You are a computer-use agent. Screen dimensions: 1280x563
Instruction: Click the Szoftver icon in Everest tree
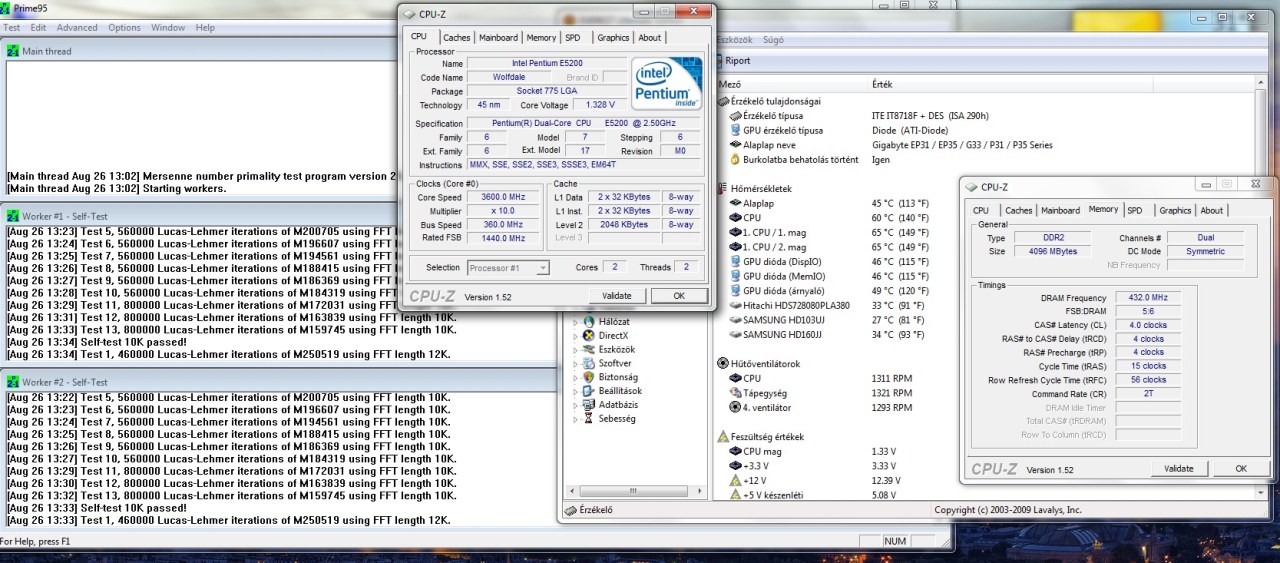coord(588,363)
